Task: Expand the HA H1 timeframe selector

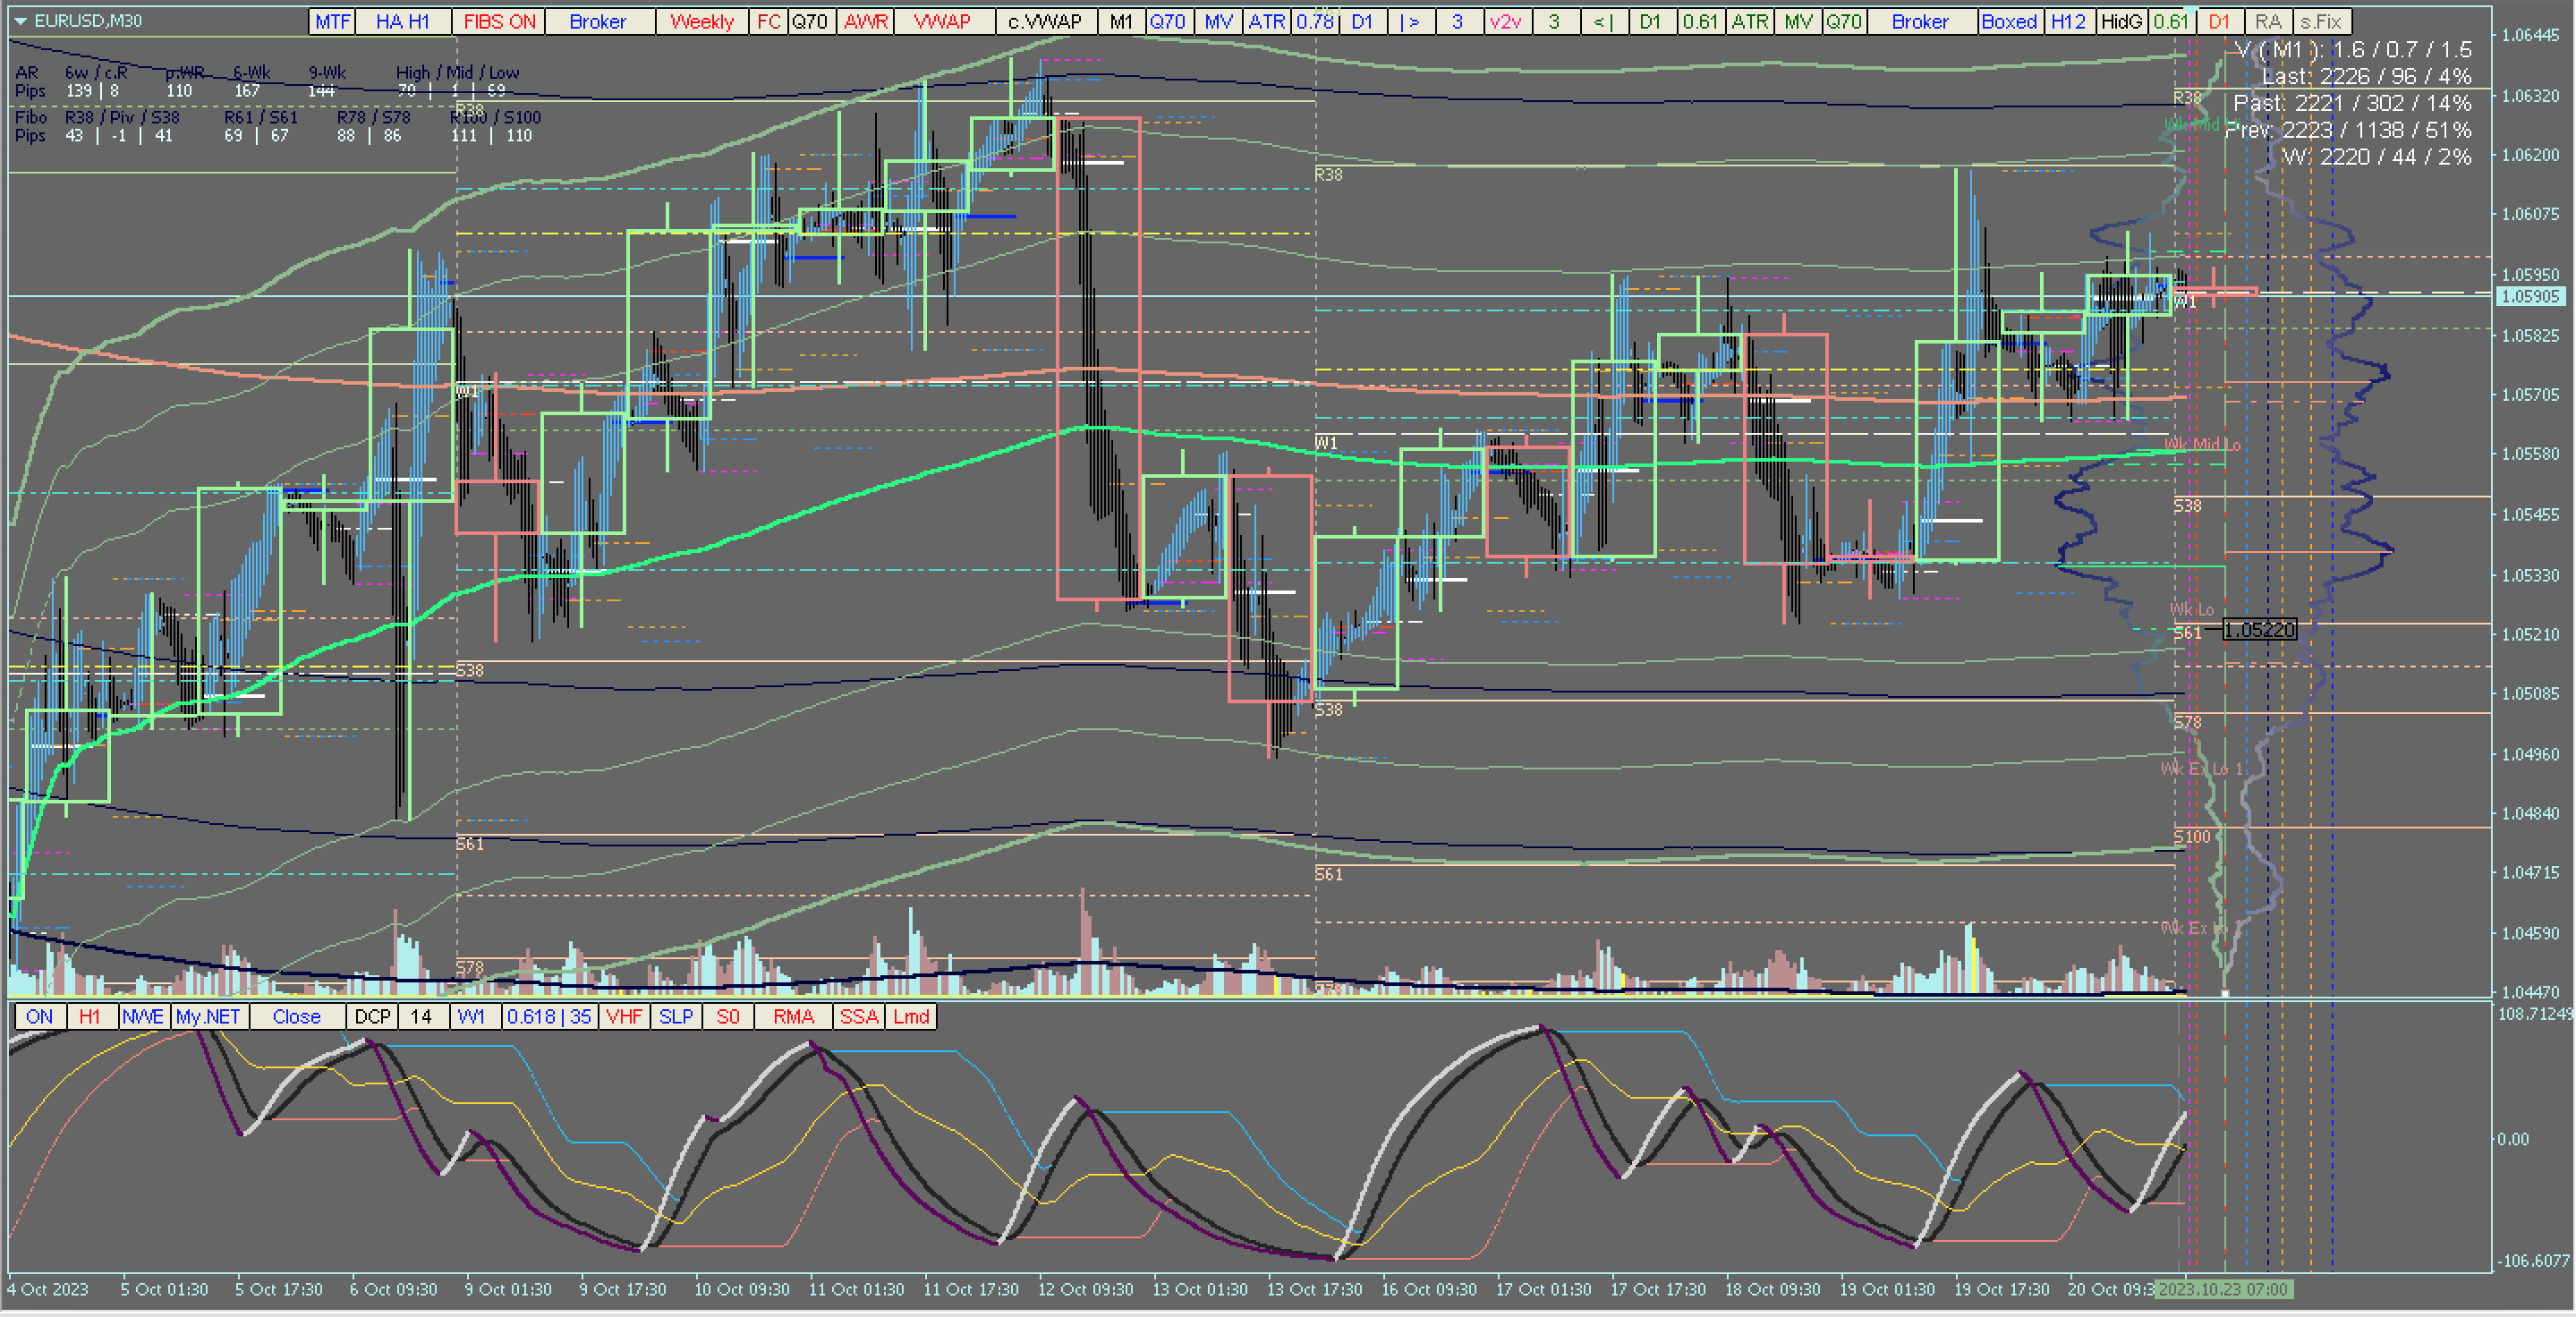Action: (x=402, y=21)
